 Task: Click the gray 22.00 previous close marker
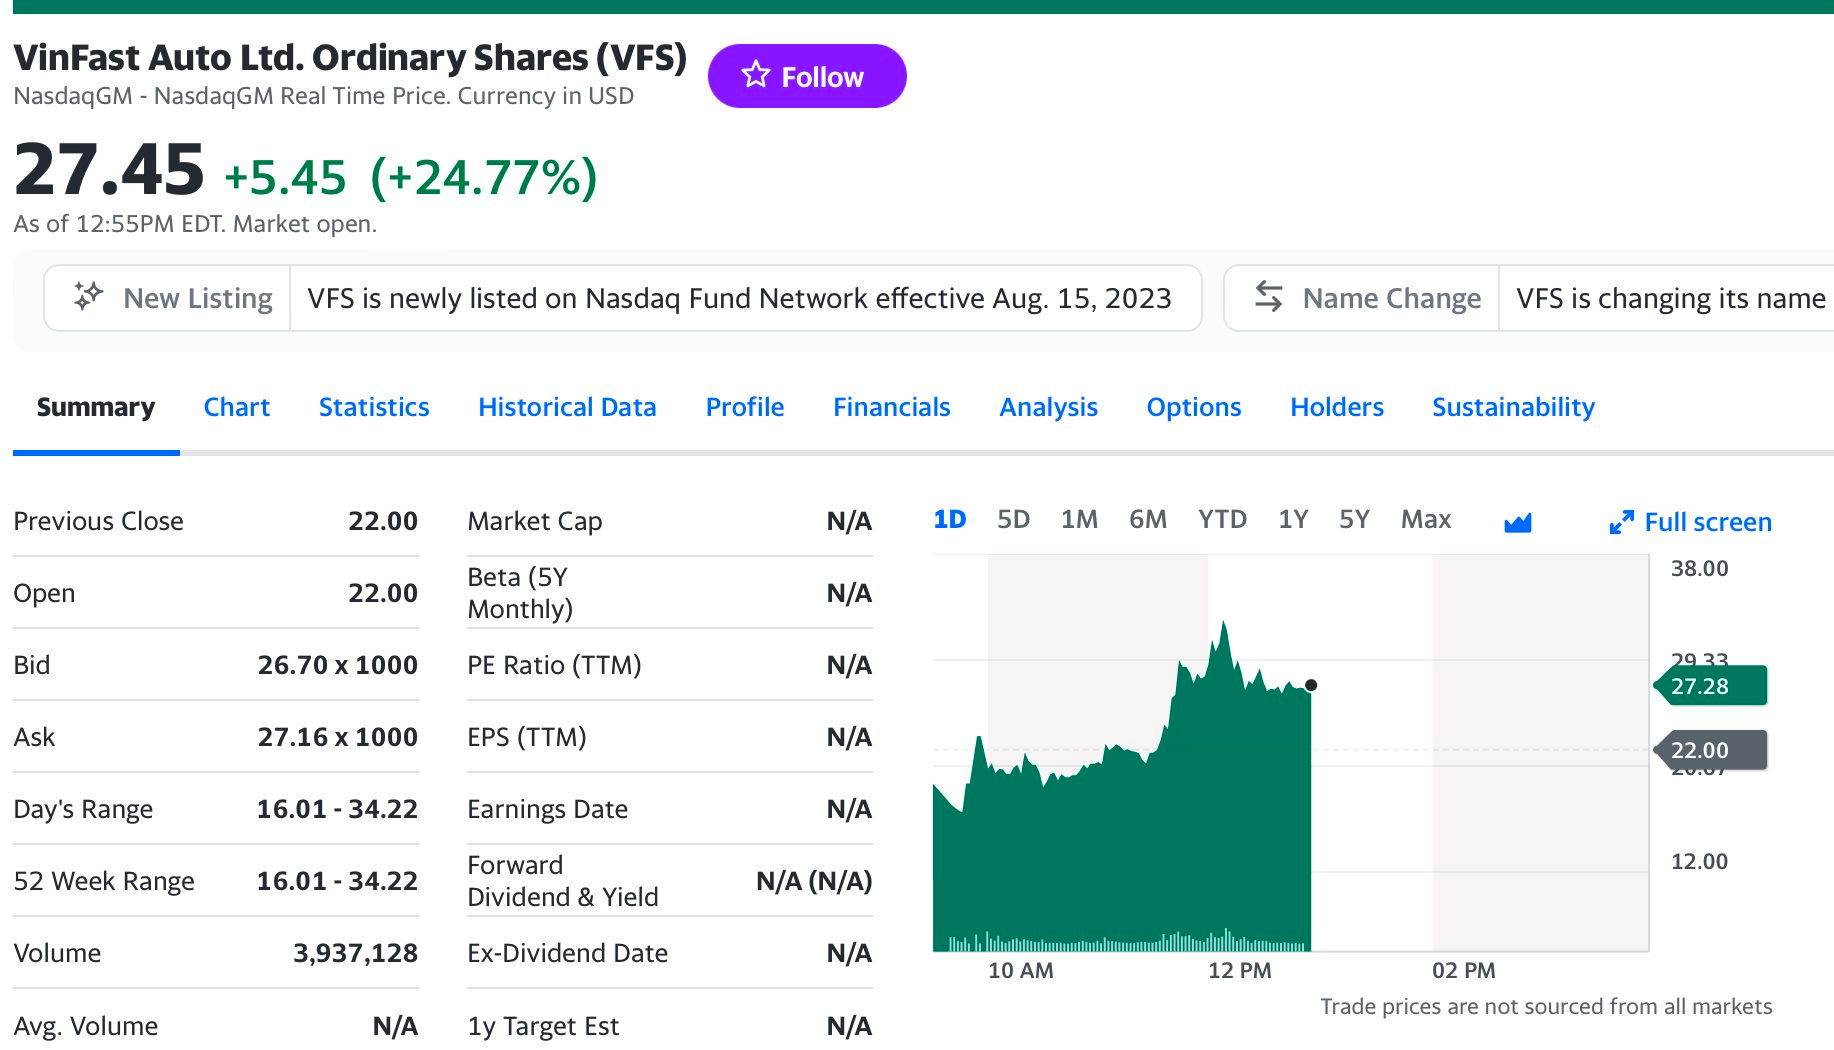[x=1711, y=750]
